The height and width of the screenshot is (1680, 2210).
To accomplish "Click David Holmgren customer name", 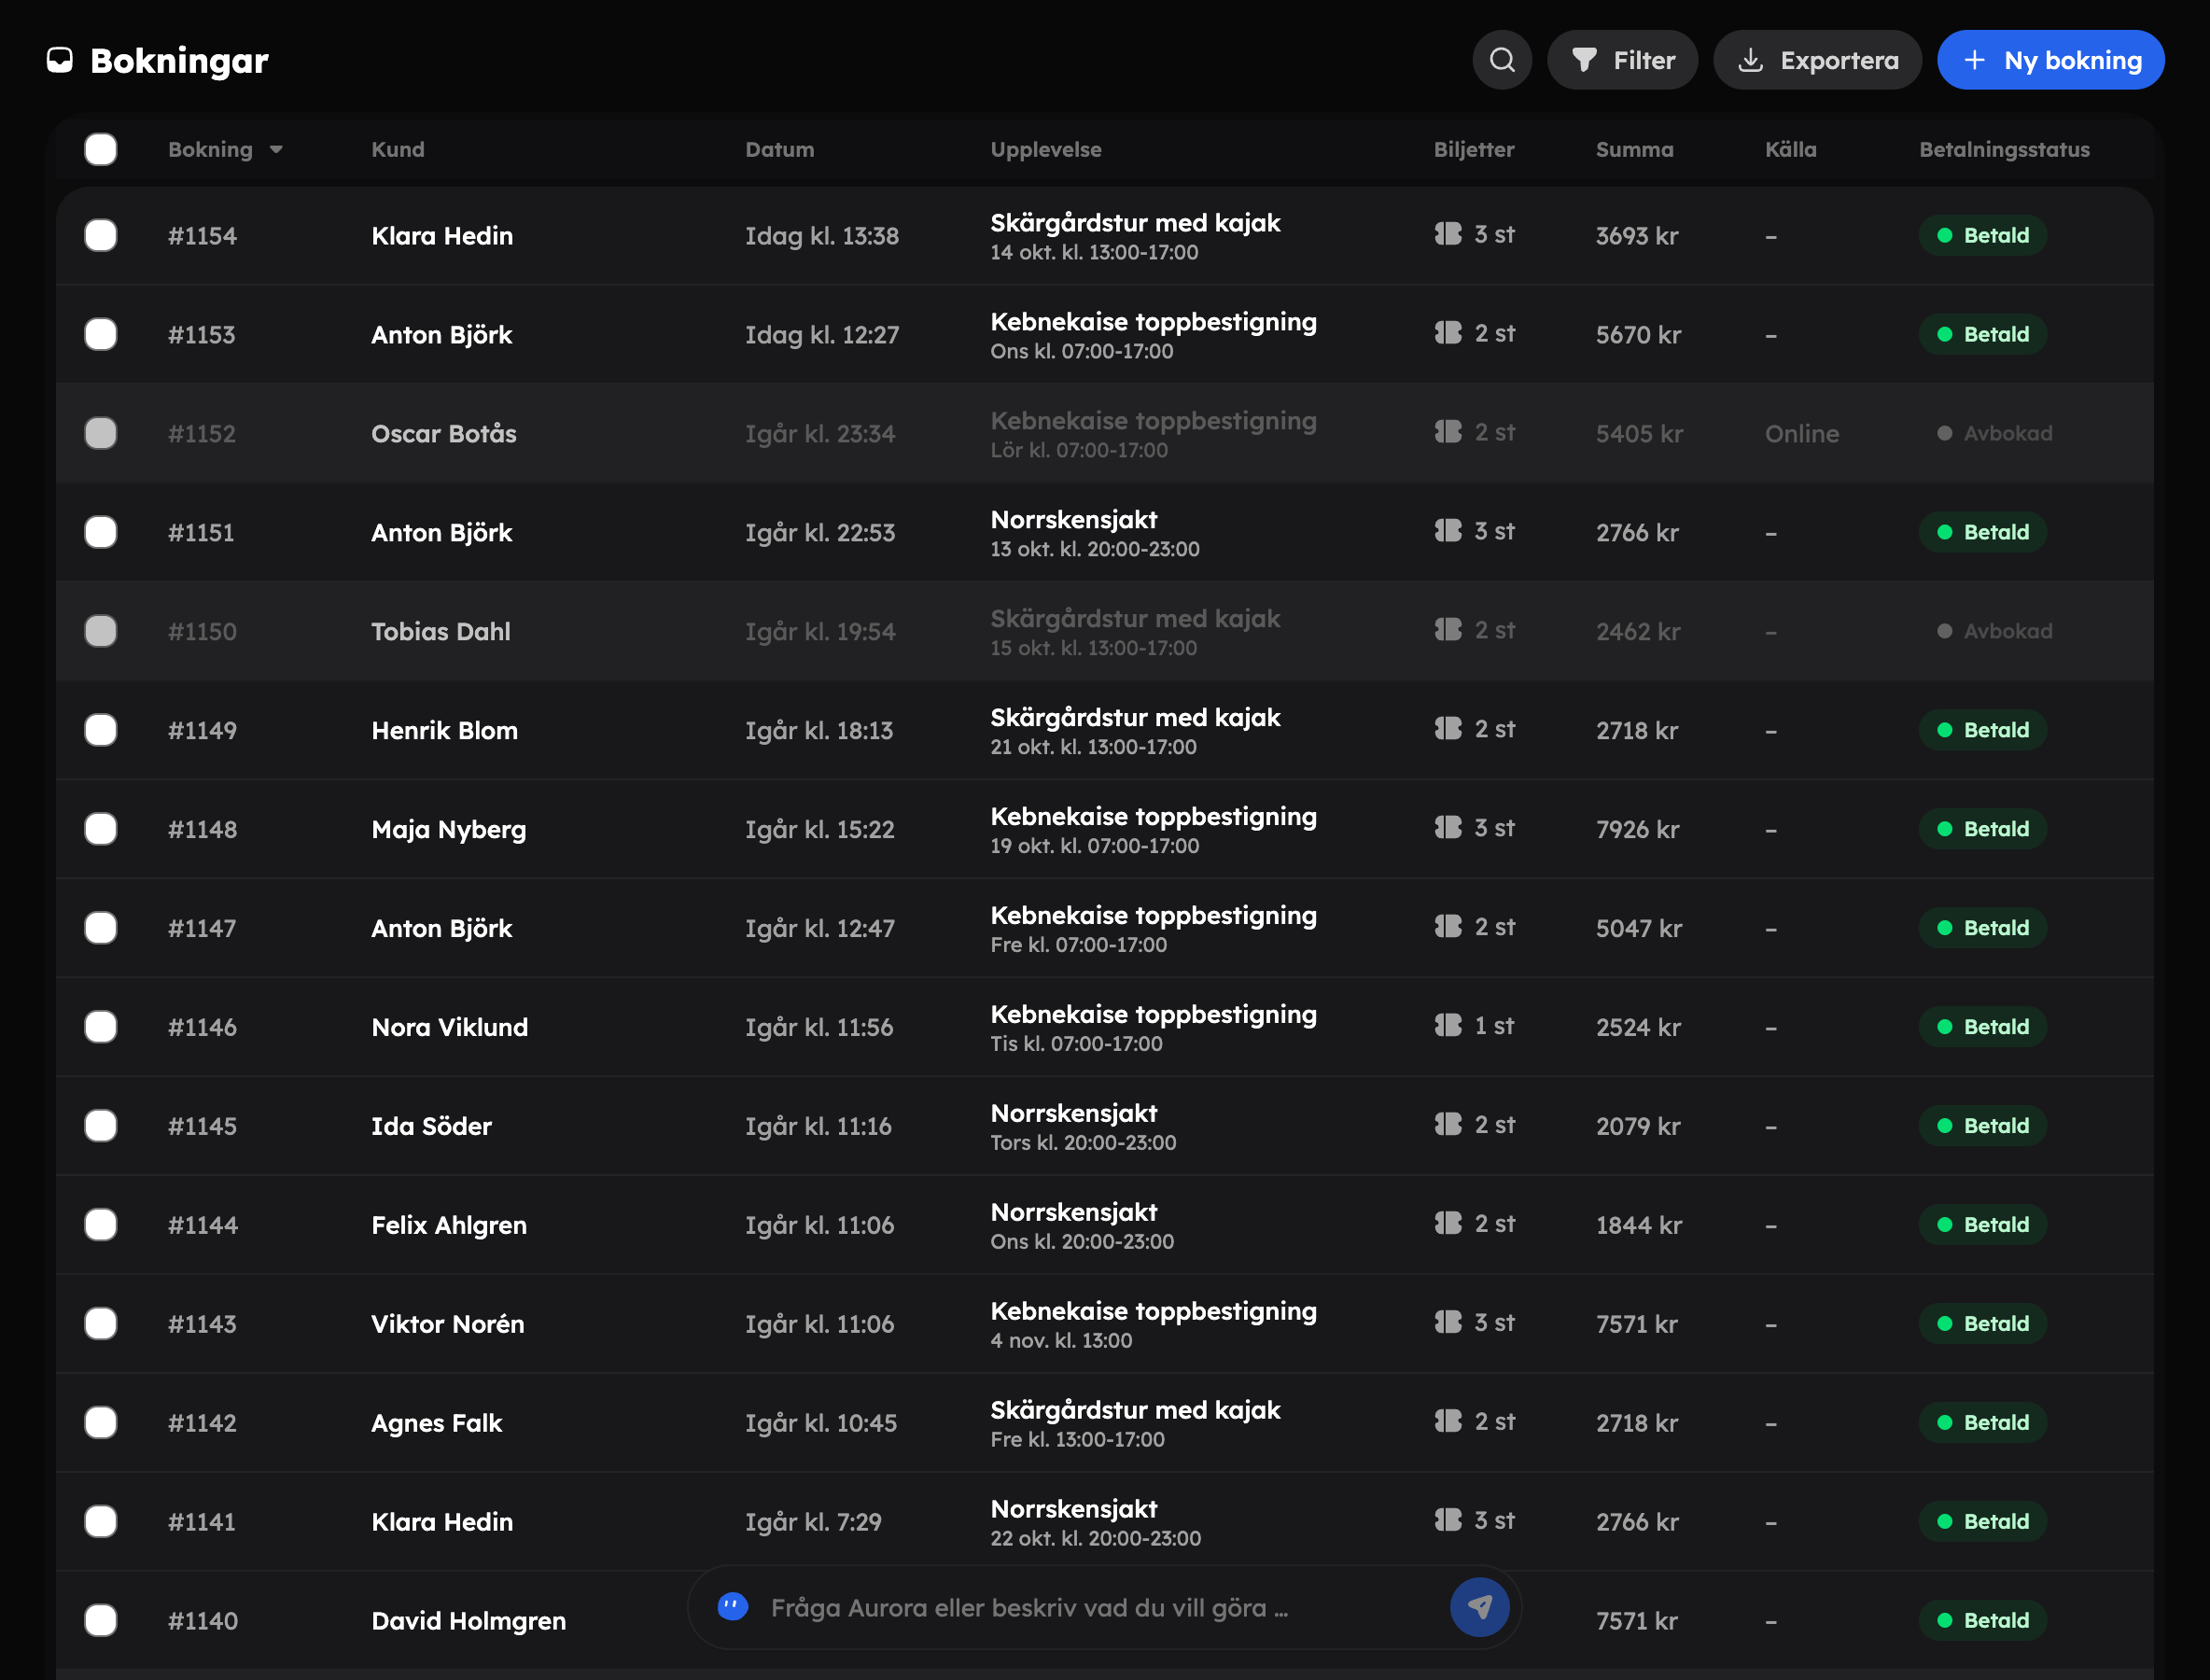I will (469, 1620).
